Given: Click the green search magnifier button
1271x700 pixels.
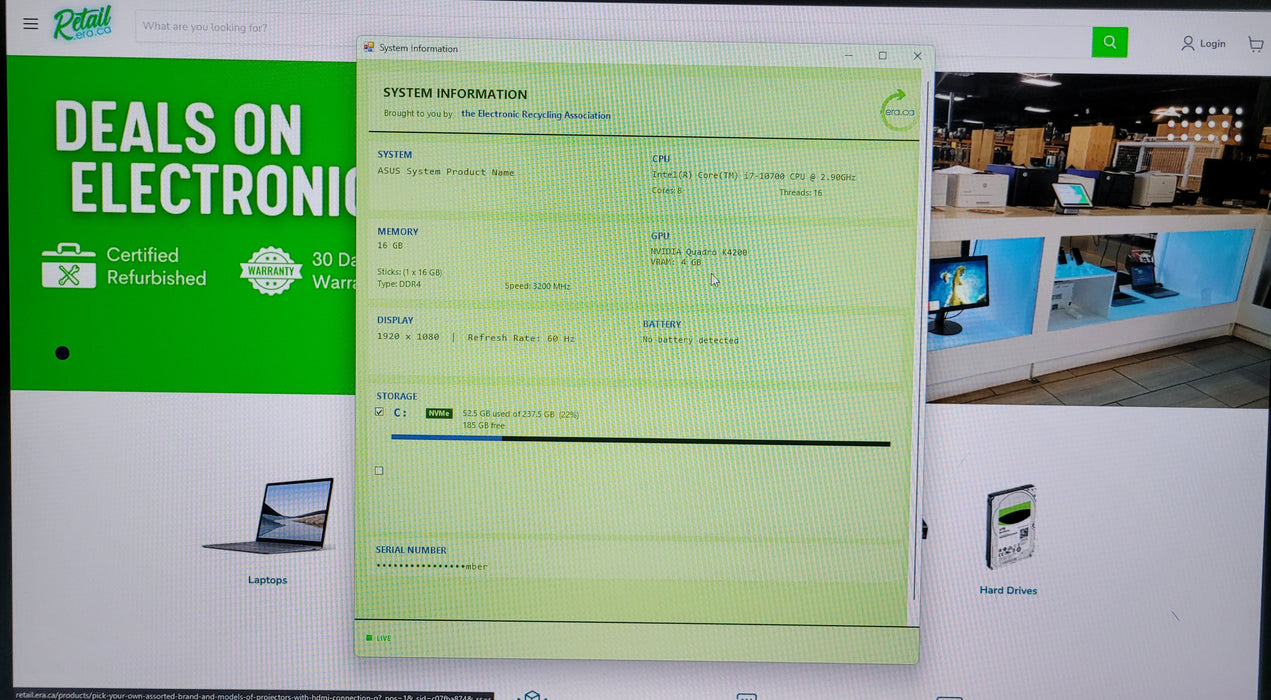Looking at the screenshot, I should (1109, 42).
